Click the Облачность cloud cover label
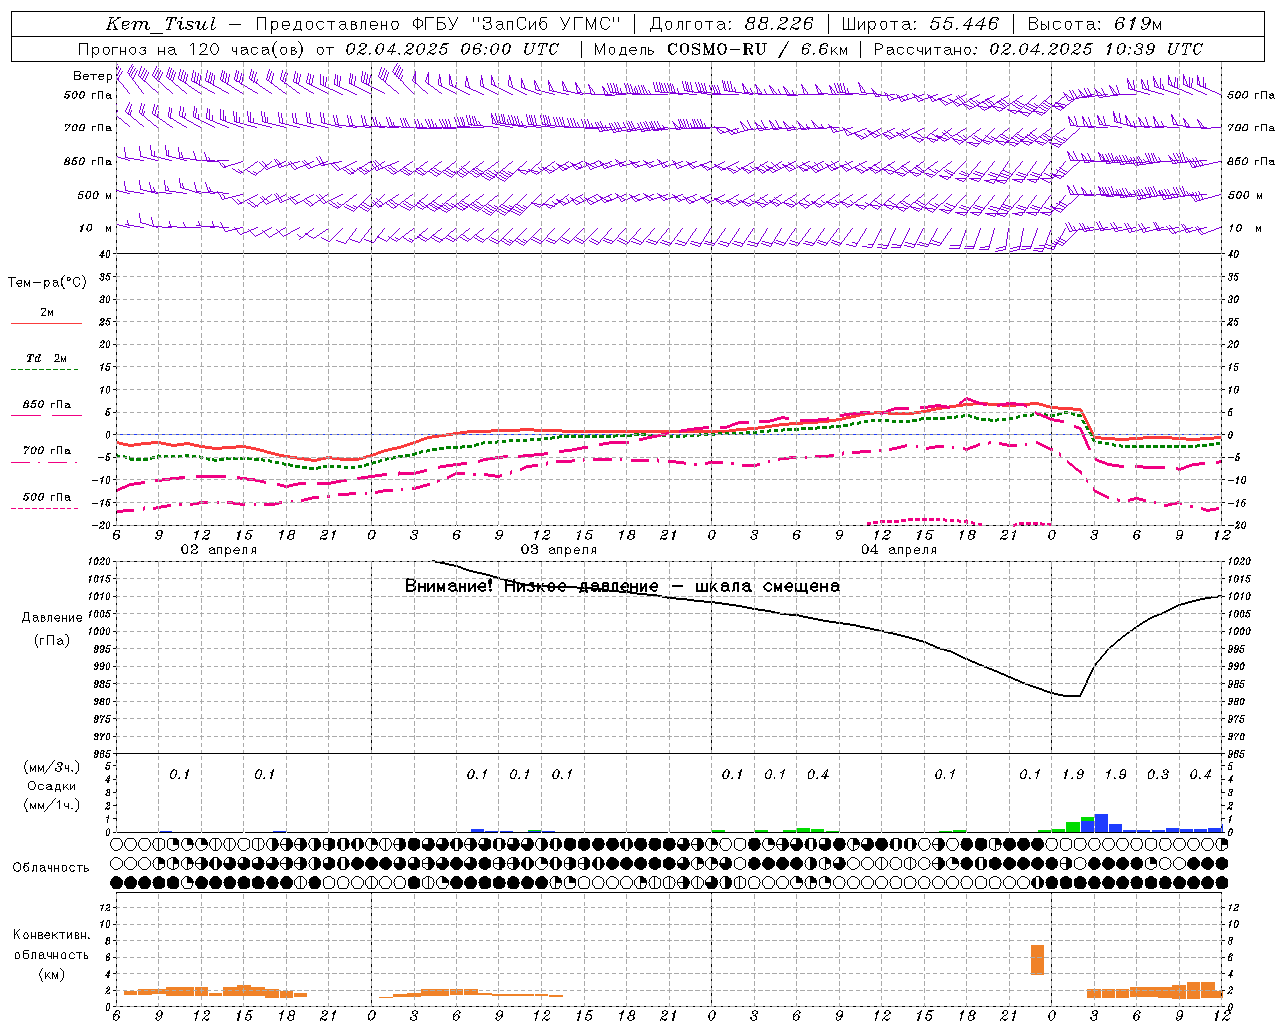1280x1024 pixels. coord(51,868)
